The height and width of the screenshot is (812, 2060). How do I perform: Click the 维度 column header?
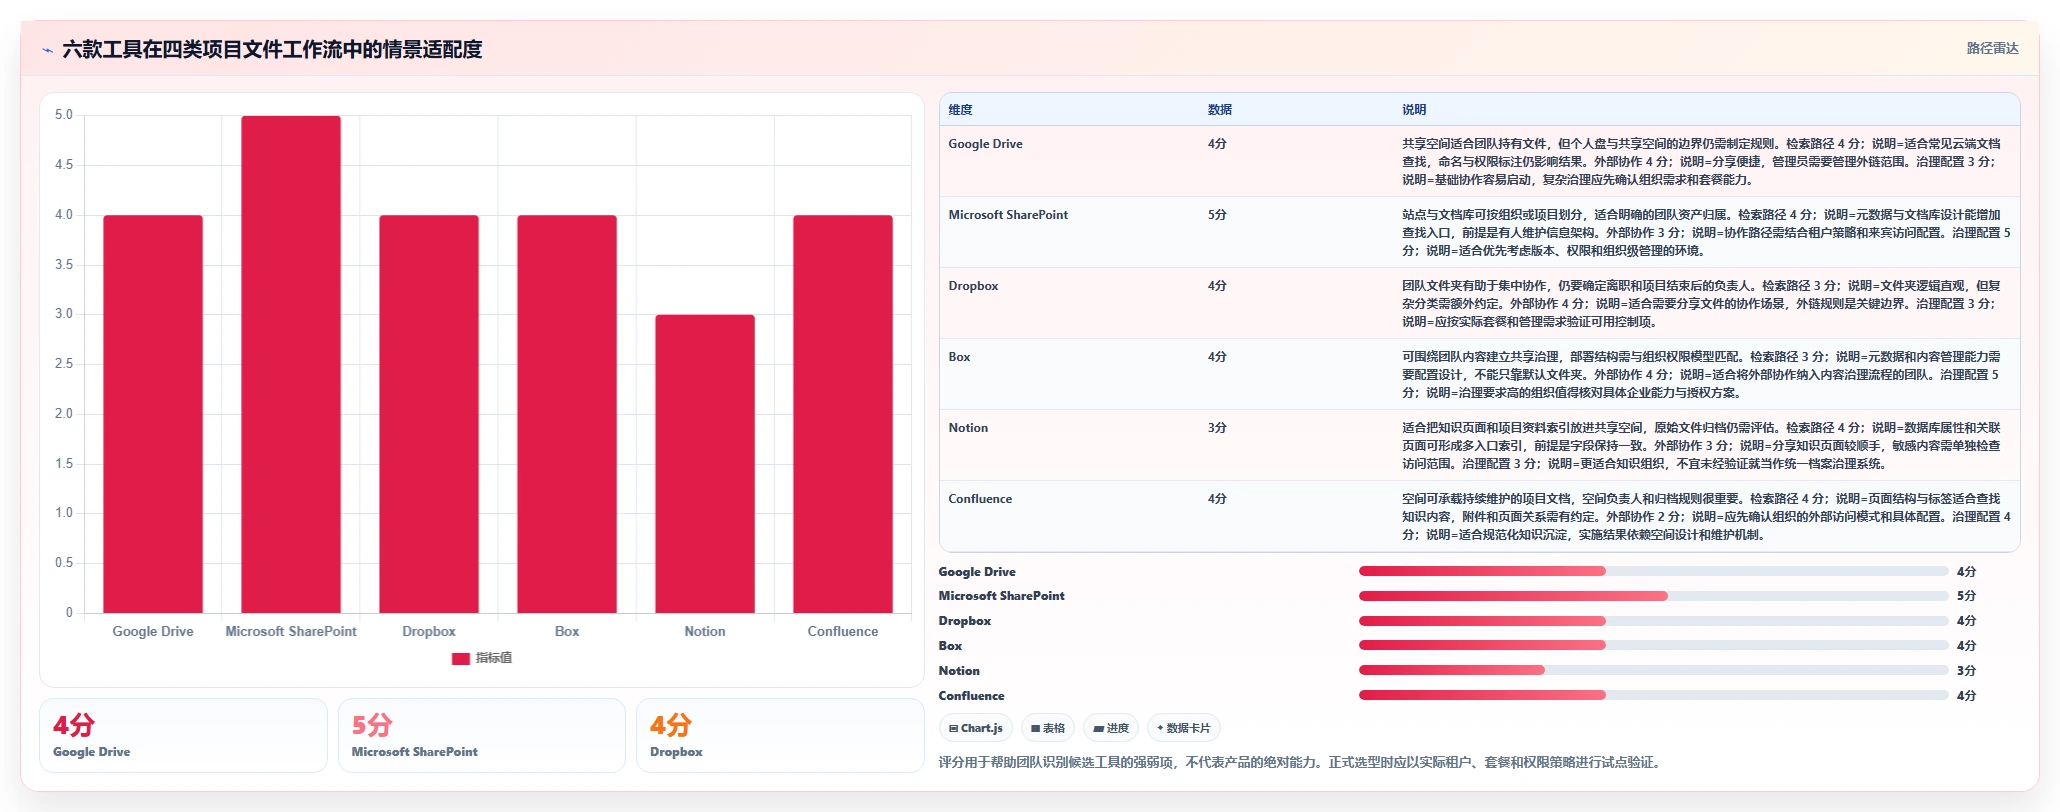point(960,110)
